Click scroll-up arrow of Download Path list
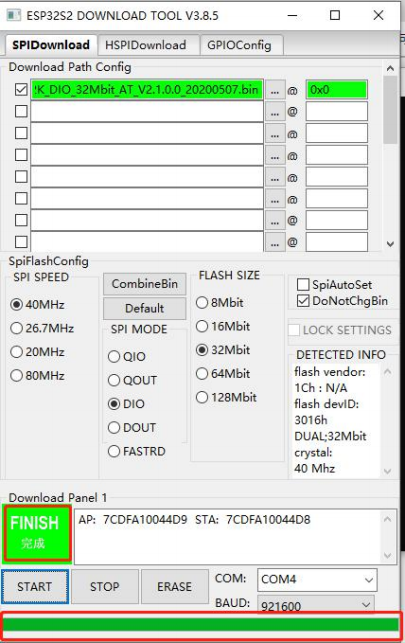Viewport: 405px width, 643px height. coord(390,68)
